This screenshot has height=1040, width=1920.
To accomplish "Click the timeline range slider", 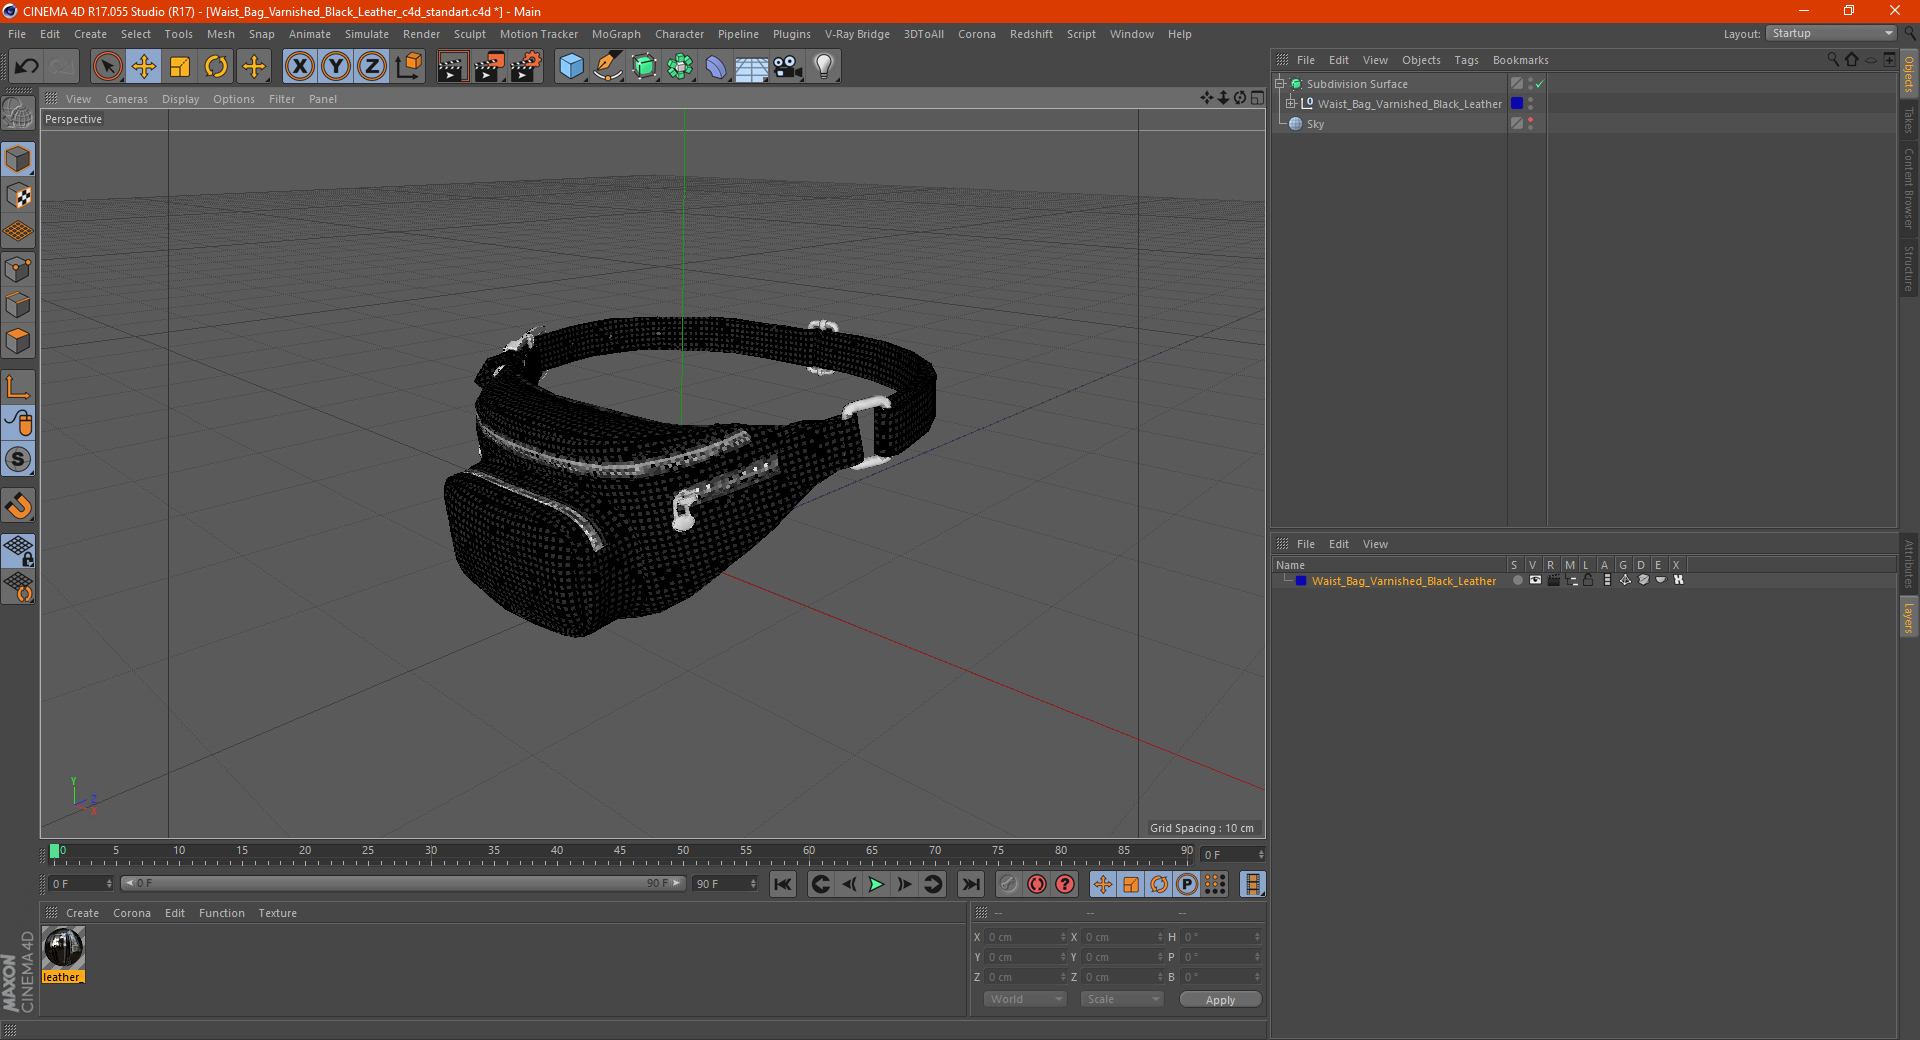I will click(403, 884).
